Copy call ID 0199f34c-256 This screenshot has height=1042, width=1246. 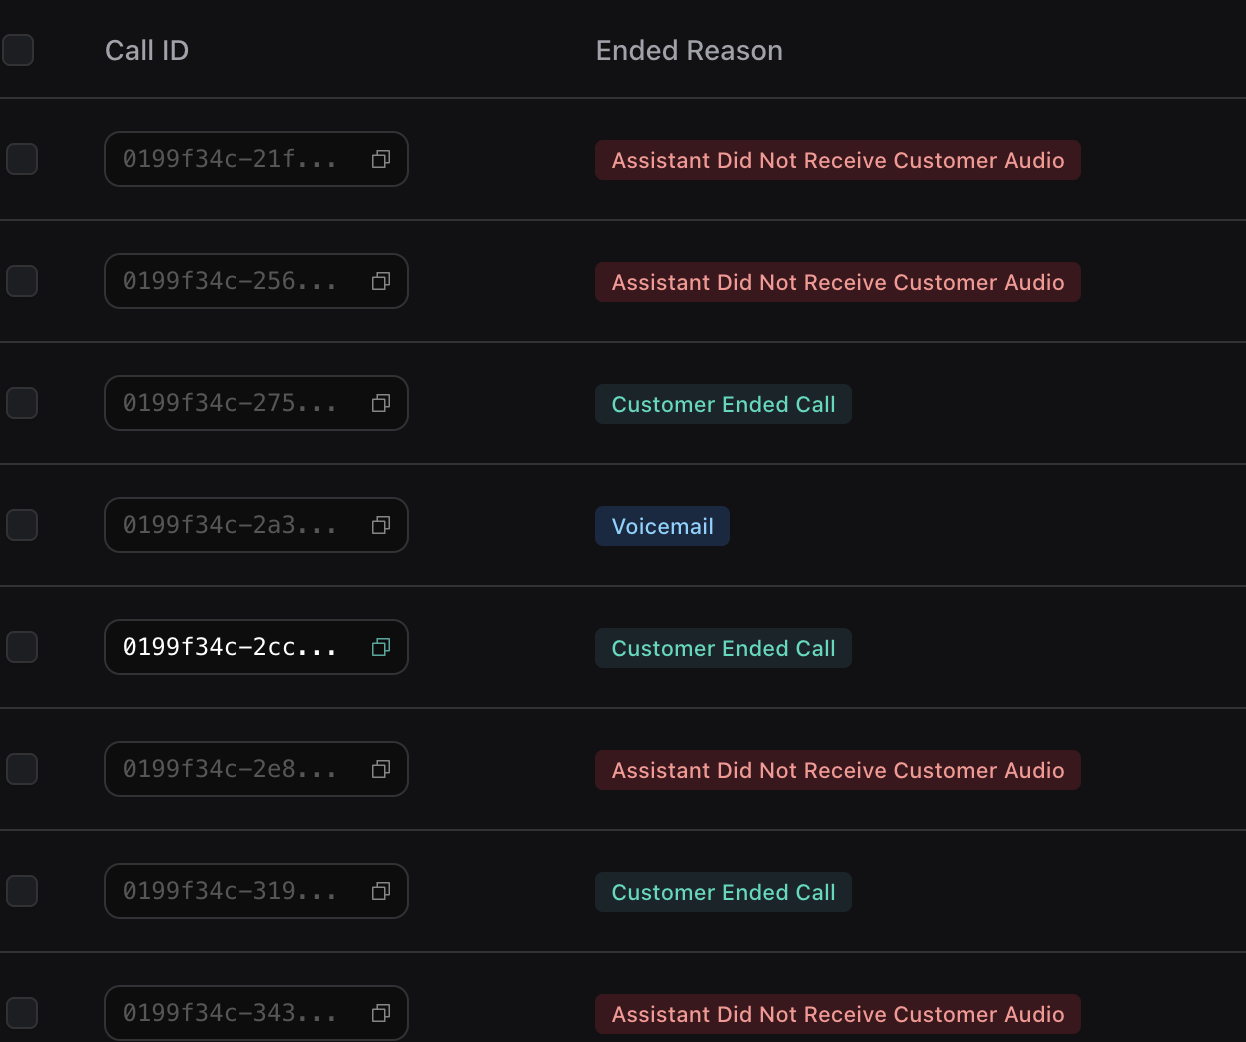click(x=381, y=282)
